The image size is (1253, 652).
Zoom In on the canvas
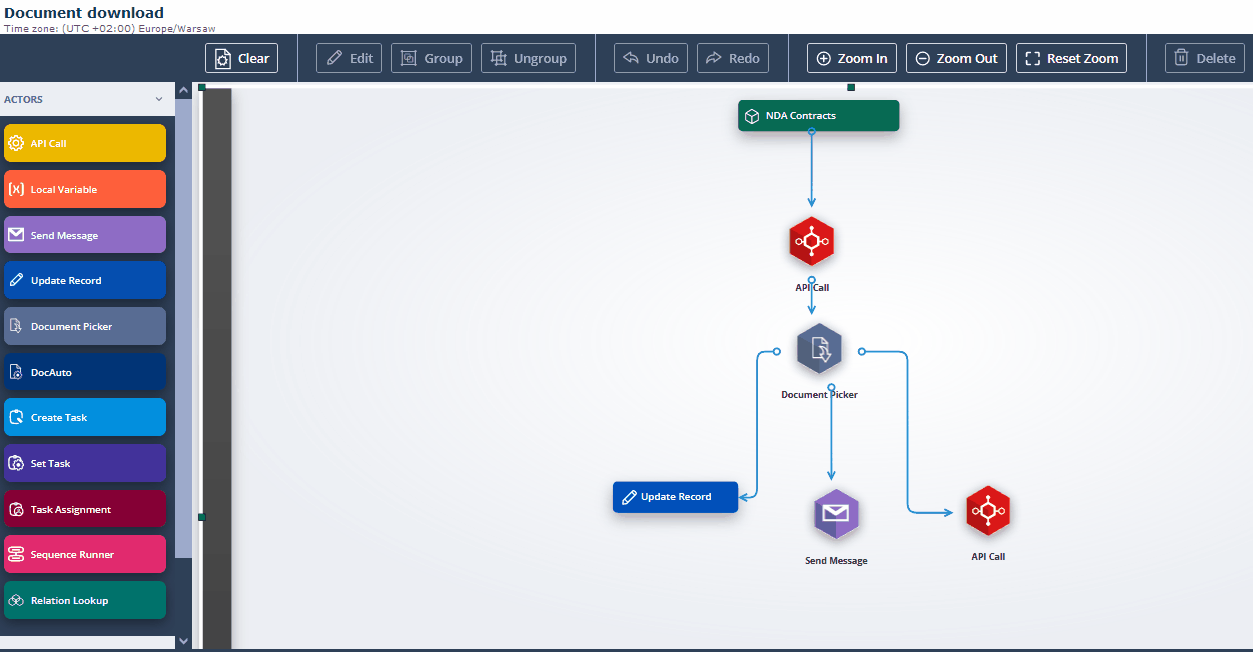852,58
